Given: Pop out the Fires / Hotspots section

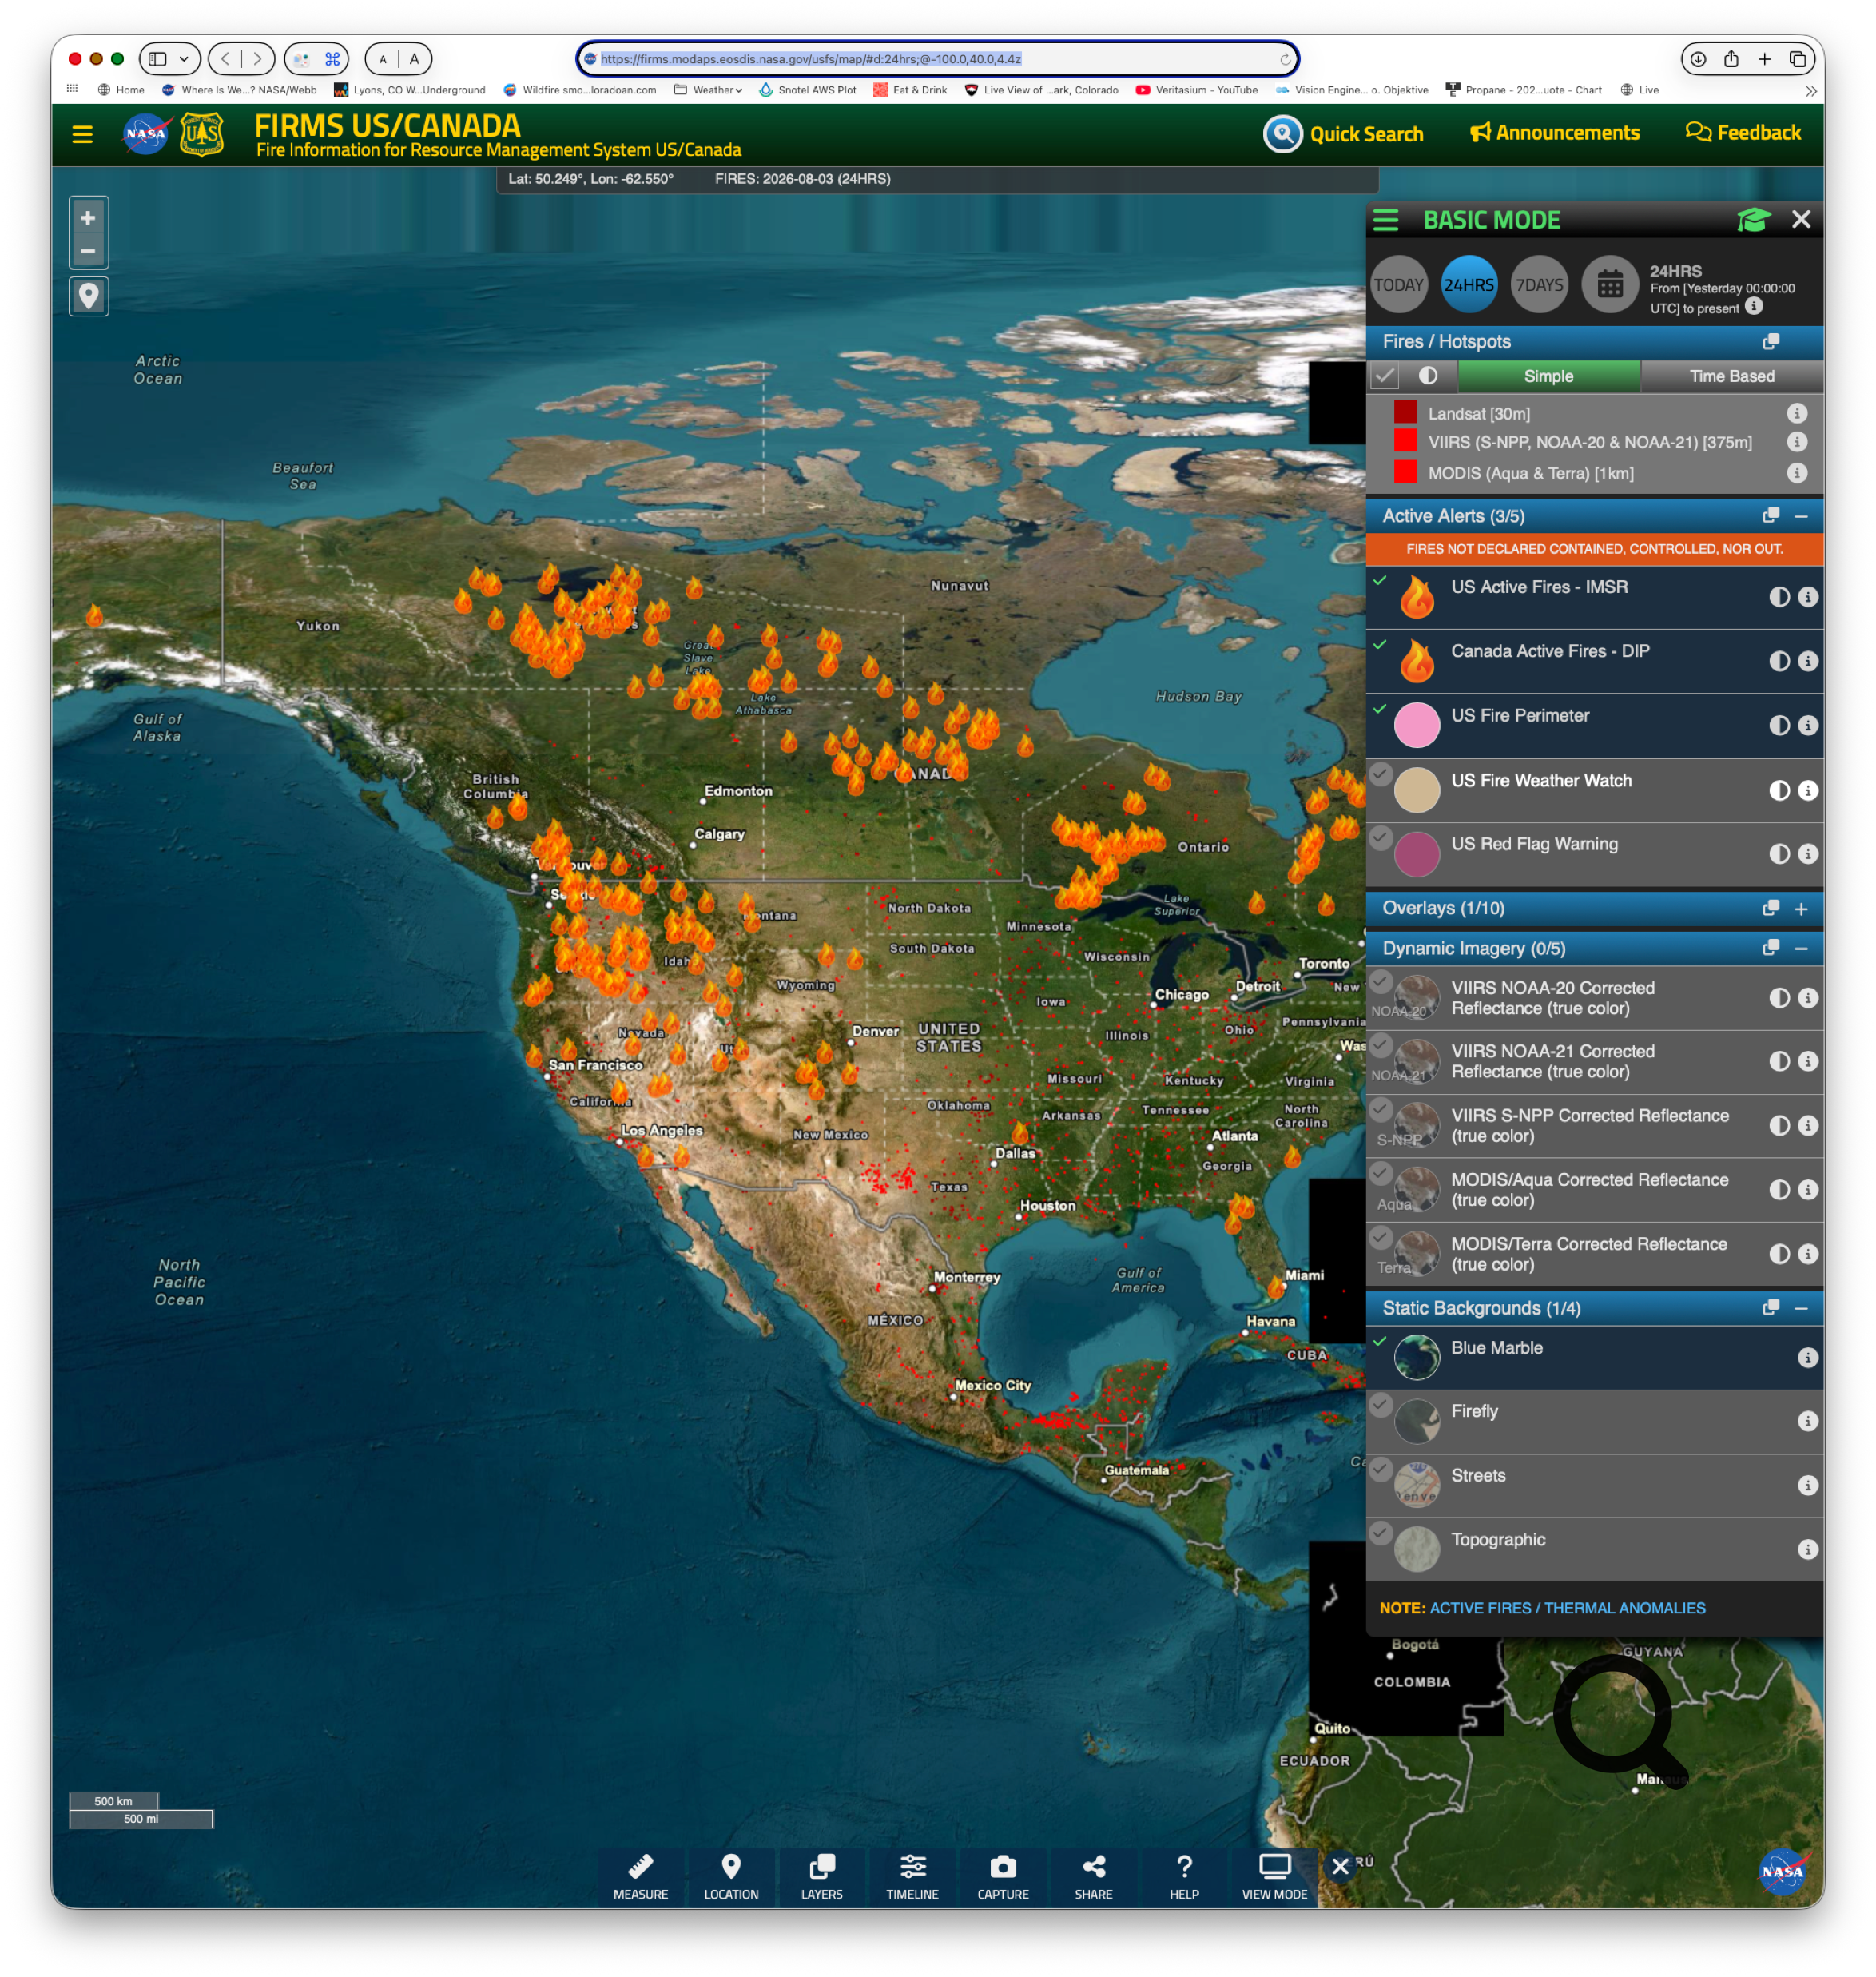Looking at the screenshot, I should click(x=1770, y=342).
